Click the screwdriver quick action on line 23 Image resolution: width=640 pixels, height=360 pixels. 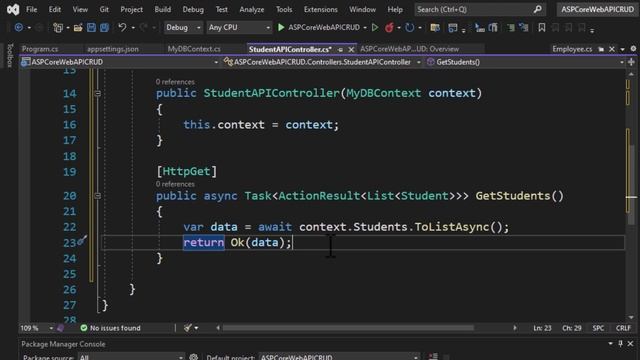point(82,240)
